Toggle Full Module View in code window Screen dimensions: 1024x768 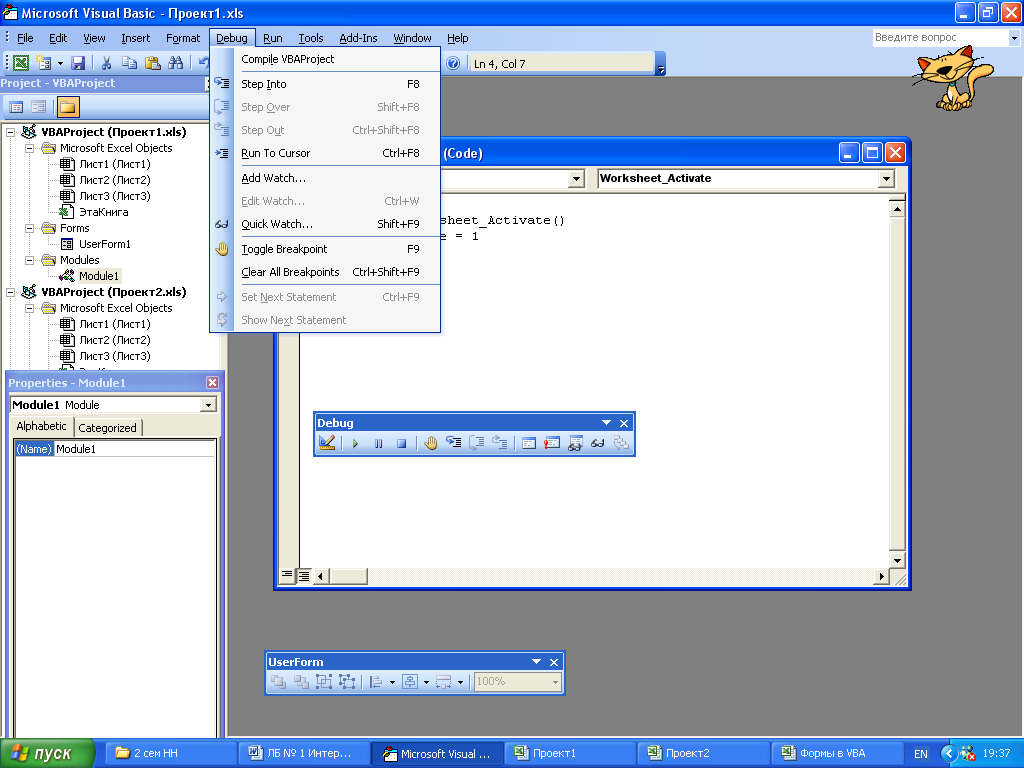click(304, 576)
